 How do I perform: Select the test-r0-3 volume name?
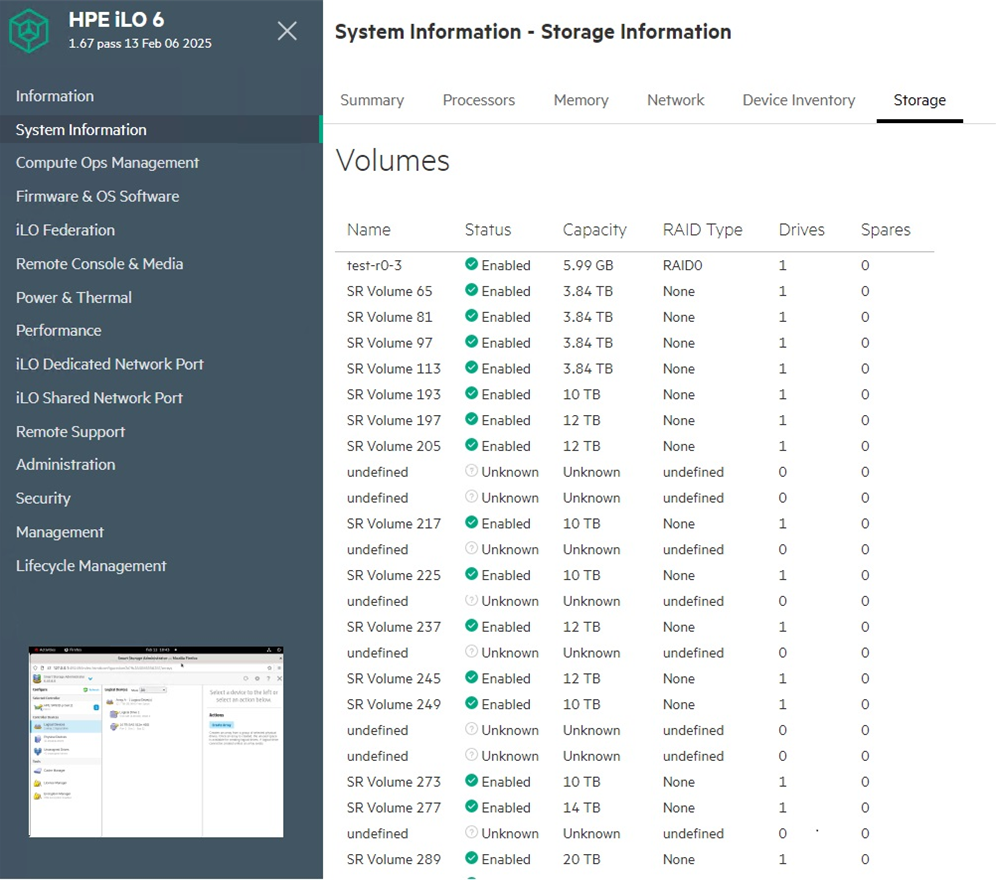click(374, 265)
